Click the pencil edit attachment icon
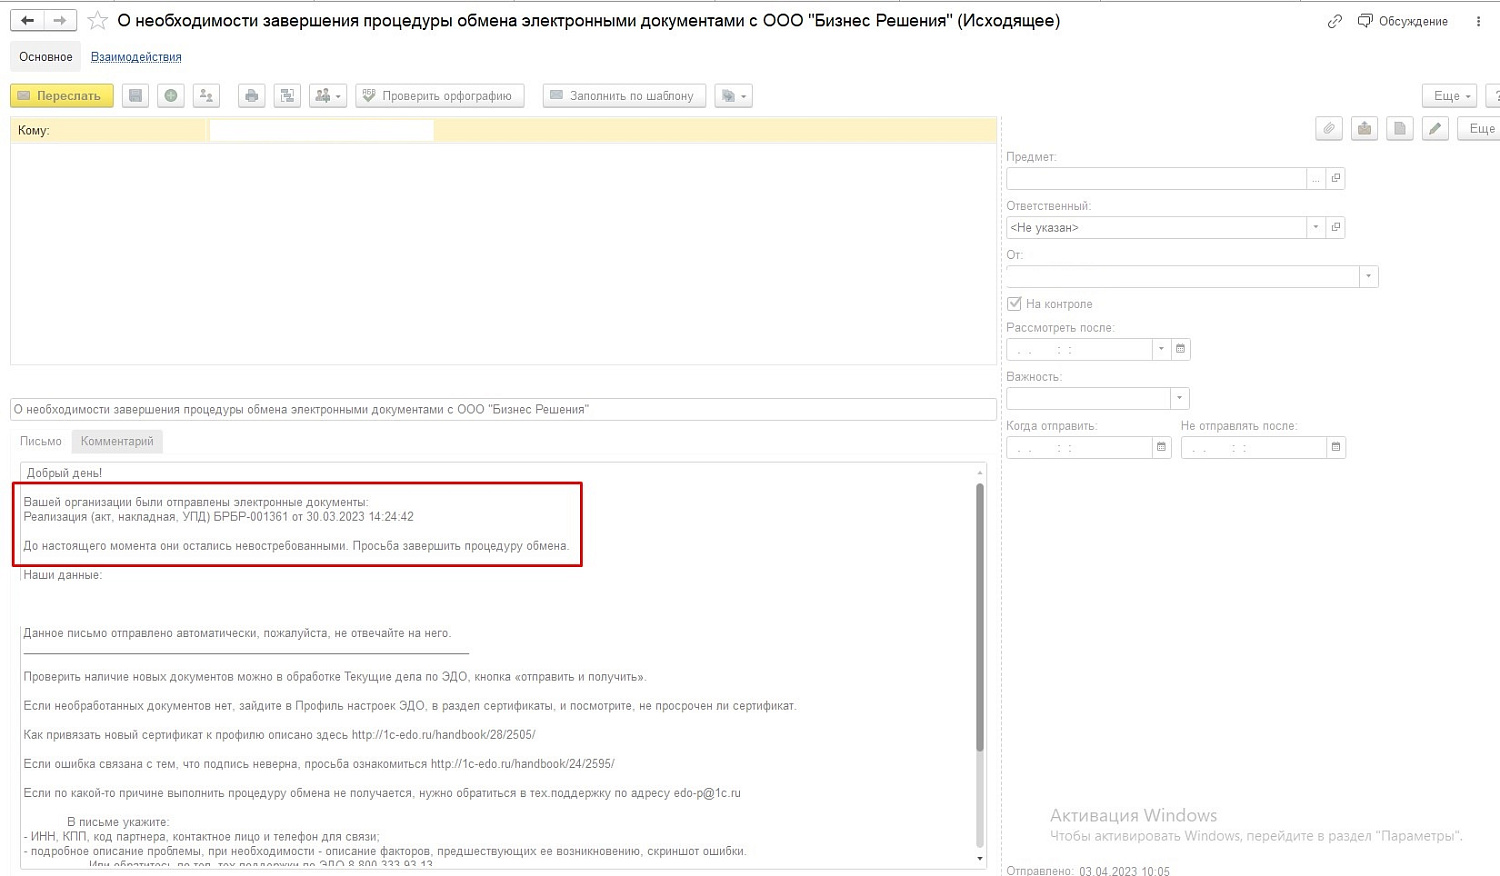 point(1435,128)
